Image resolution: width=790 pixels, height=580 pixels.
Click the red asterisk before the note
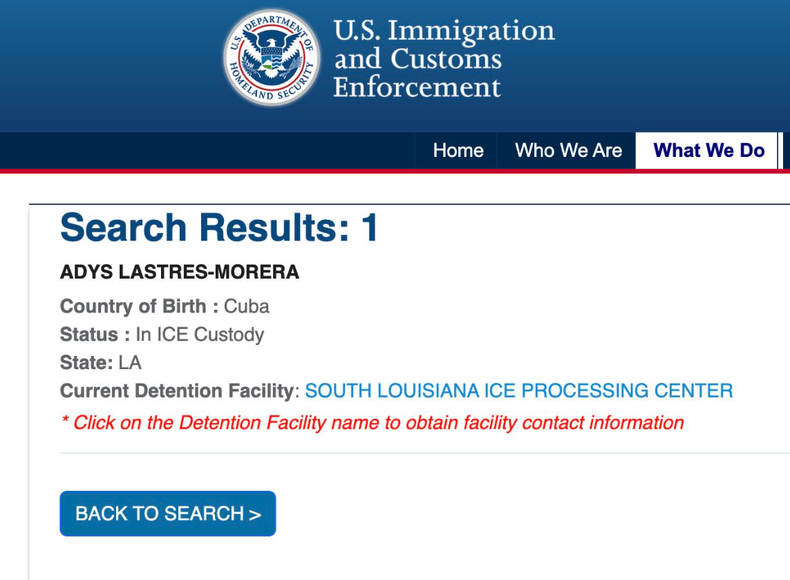pos(65,419)
